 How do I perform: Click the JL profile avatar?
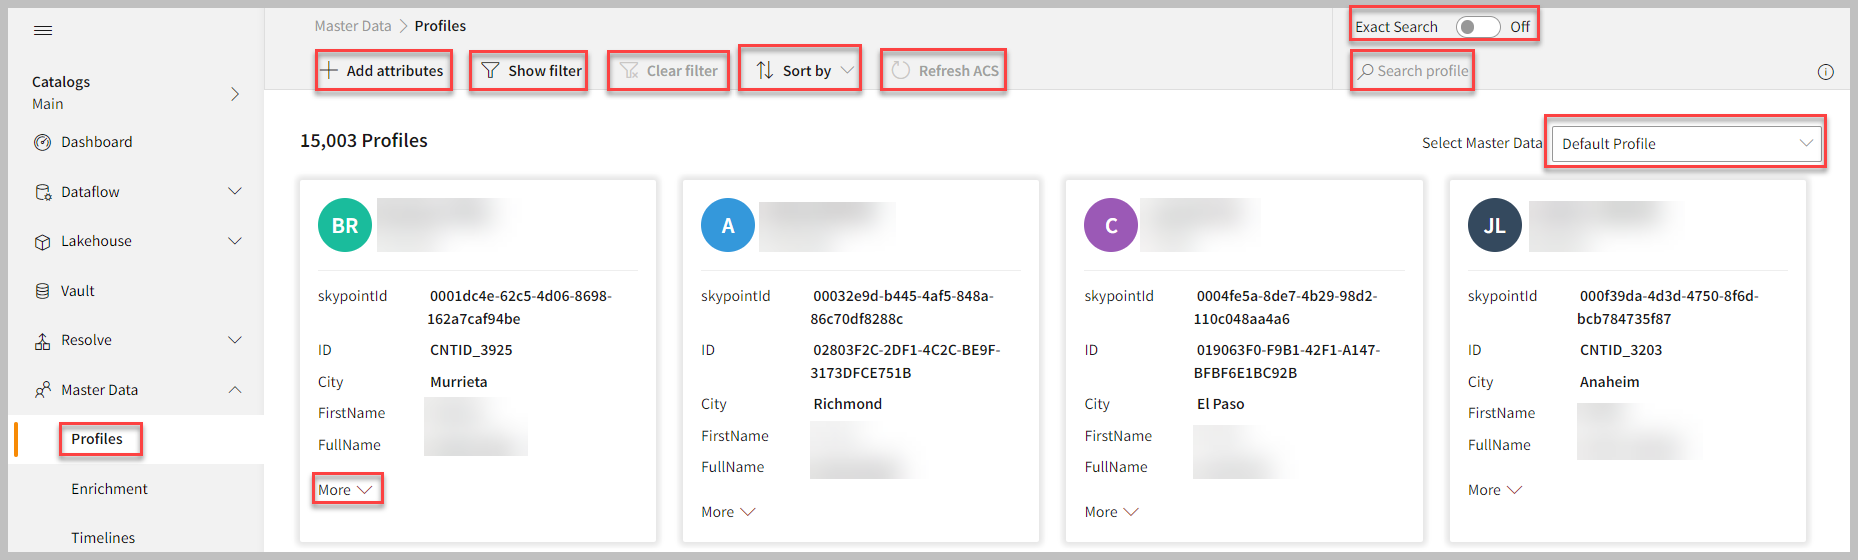point(1495,225)
